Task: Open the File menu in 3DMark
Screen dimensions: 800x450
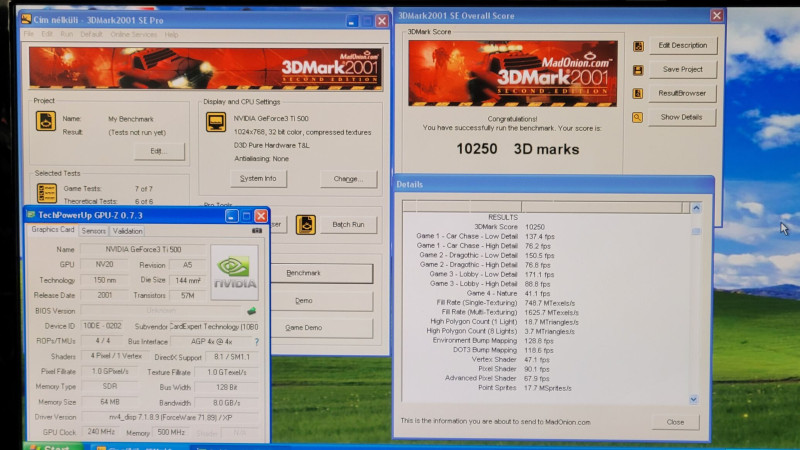Action: pos(29,34)
